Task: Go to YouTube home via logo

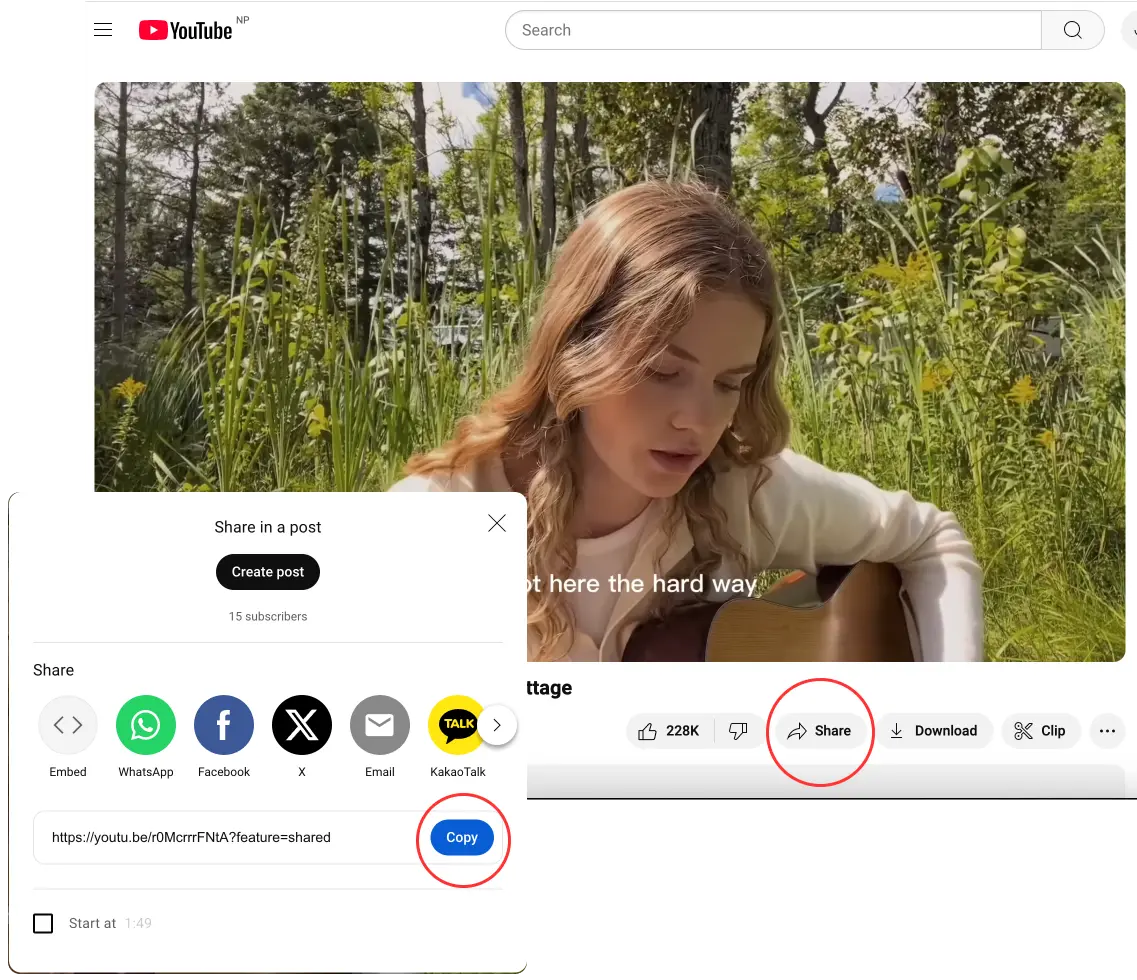Action: click(x=186, y=30)
